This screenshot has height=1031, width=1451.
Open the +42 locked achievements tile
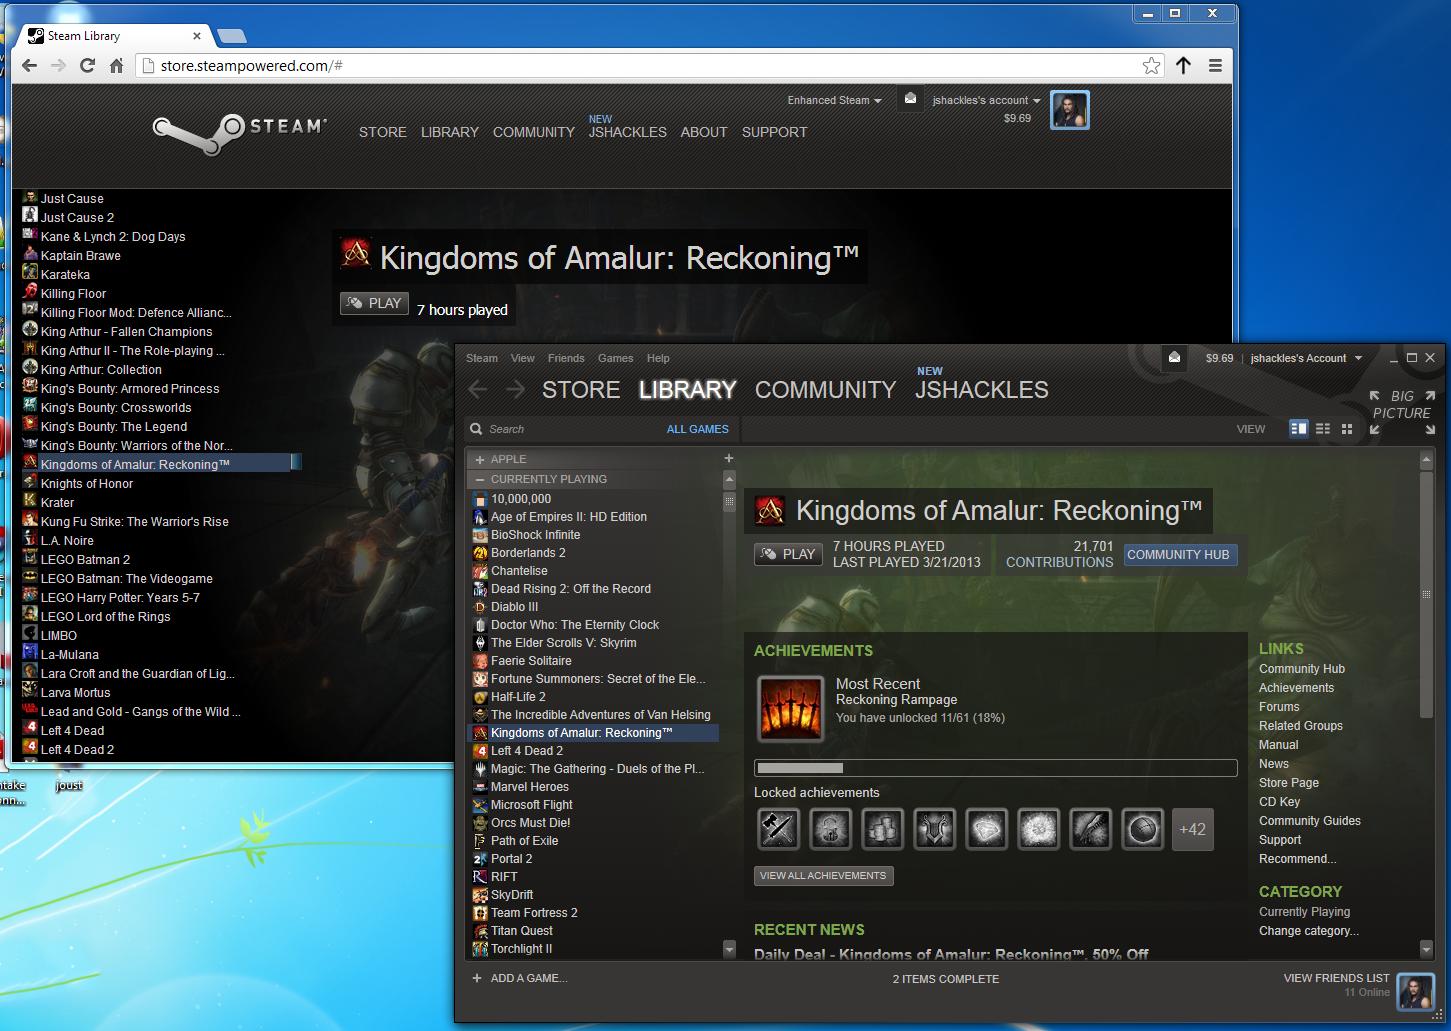coord(1192,829)
